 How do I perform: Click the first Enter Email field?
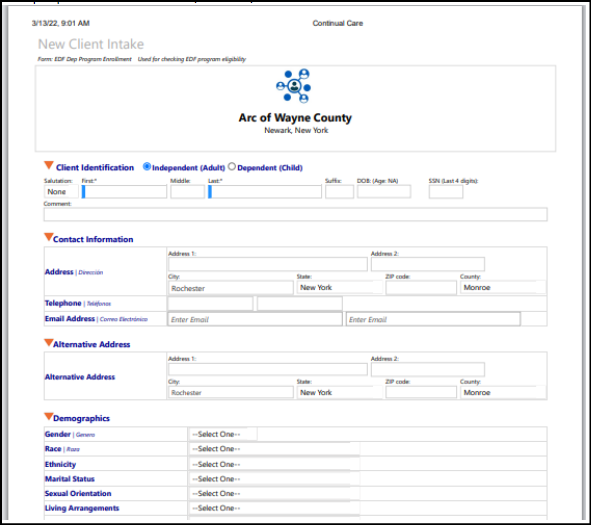[x=255, y=319]
